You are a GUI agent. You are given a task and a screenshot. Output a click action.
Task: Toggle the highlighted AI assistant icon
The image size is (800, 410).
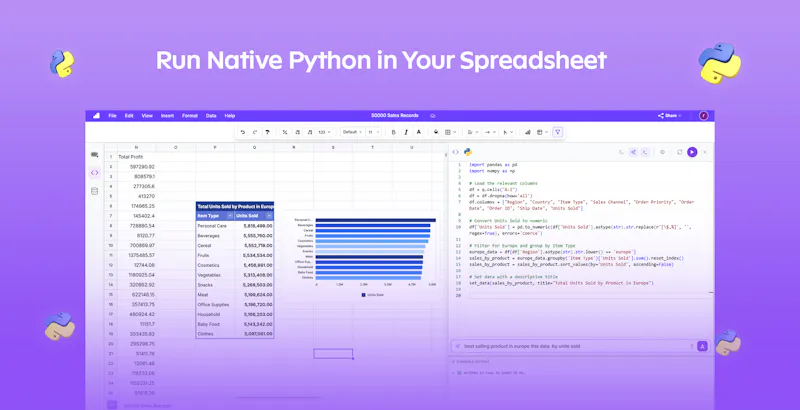coord(633,152)
